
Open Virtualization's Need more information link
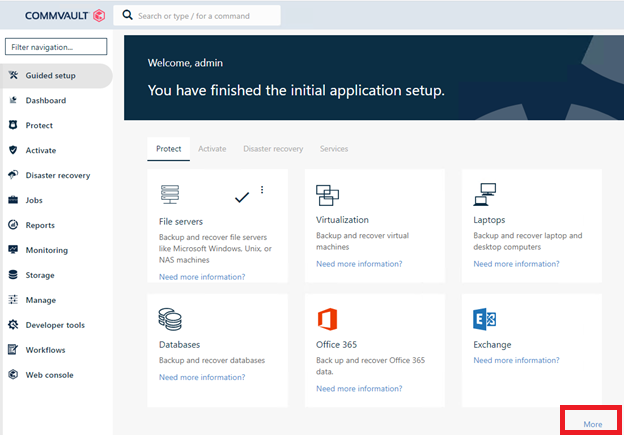(359, 264)
